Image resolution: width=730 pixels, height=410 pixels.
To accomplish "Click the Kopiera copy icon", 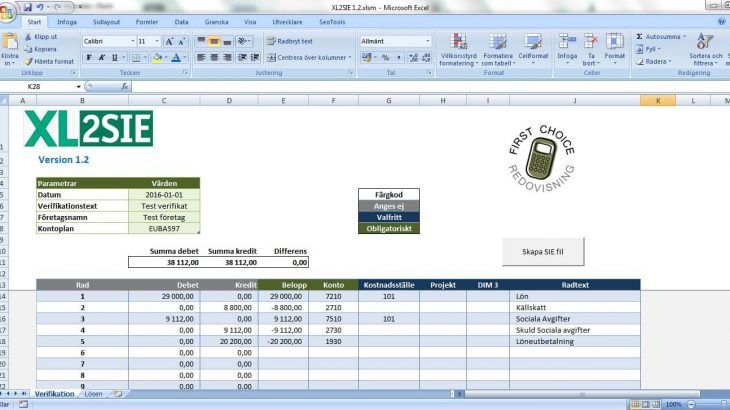I will [x=28, y=49].
